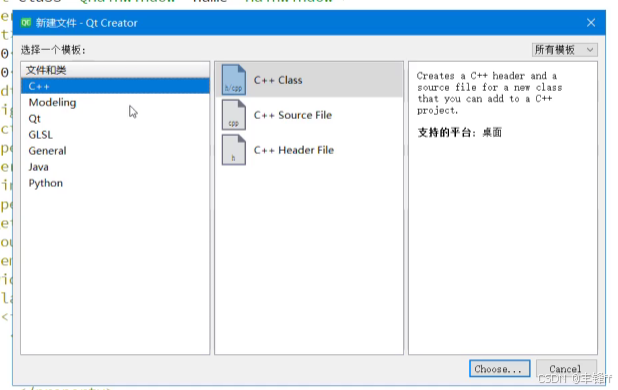Click the 支持的平台: 桌面 text
618x390 pixels.
pos(460,132)
